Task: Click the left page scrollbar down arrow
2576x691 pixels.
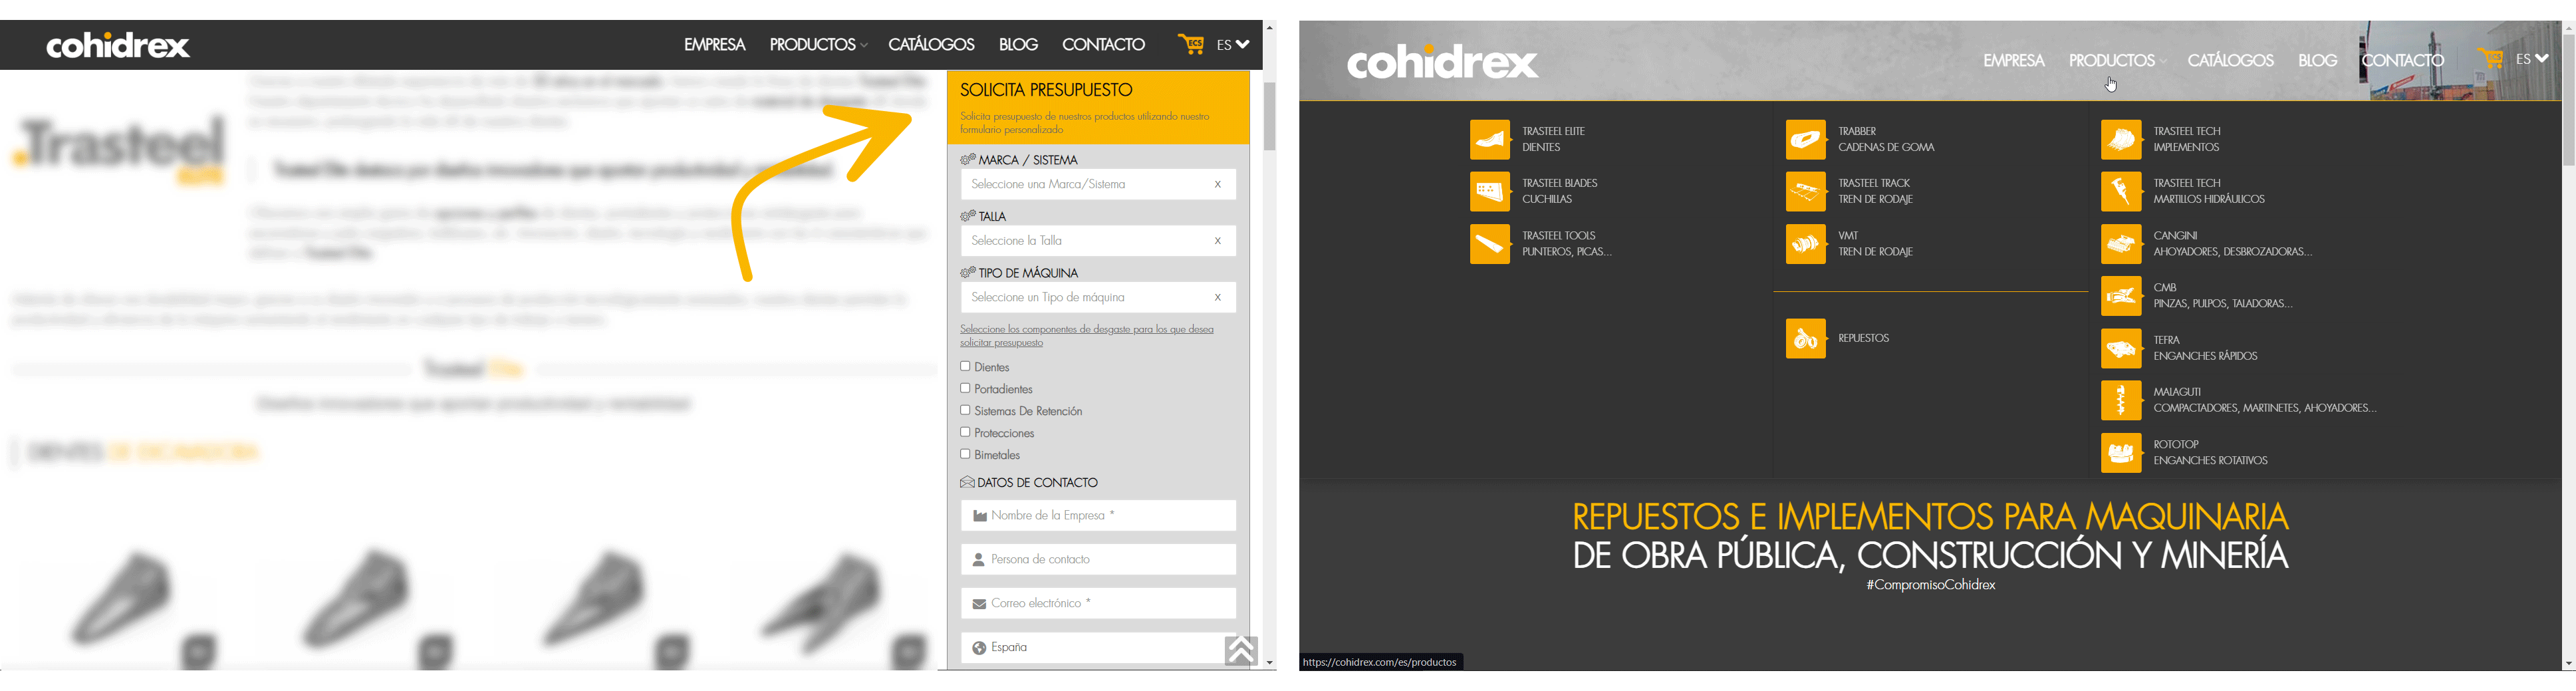Action: [x=1269, y=663]
